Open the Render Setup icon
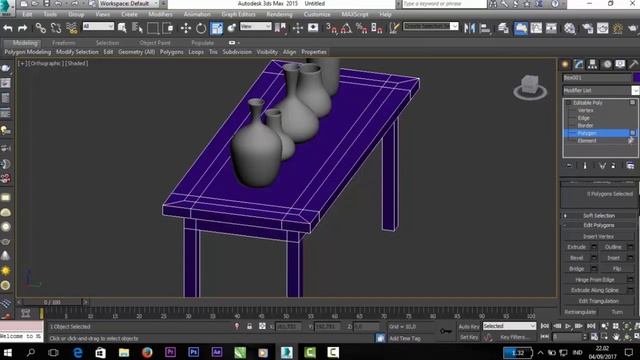The height and width of the screenshot is (360, 640). coord(587,28)
